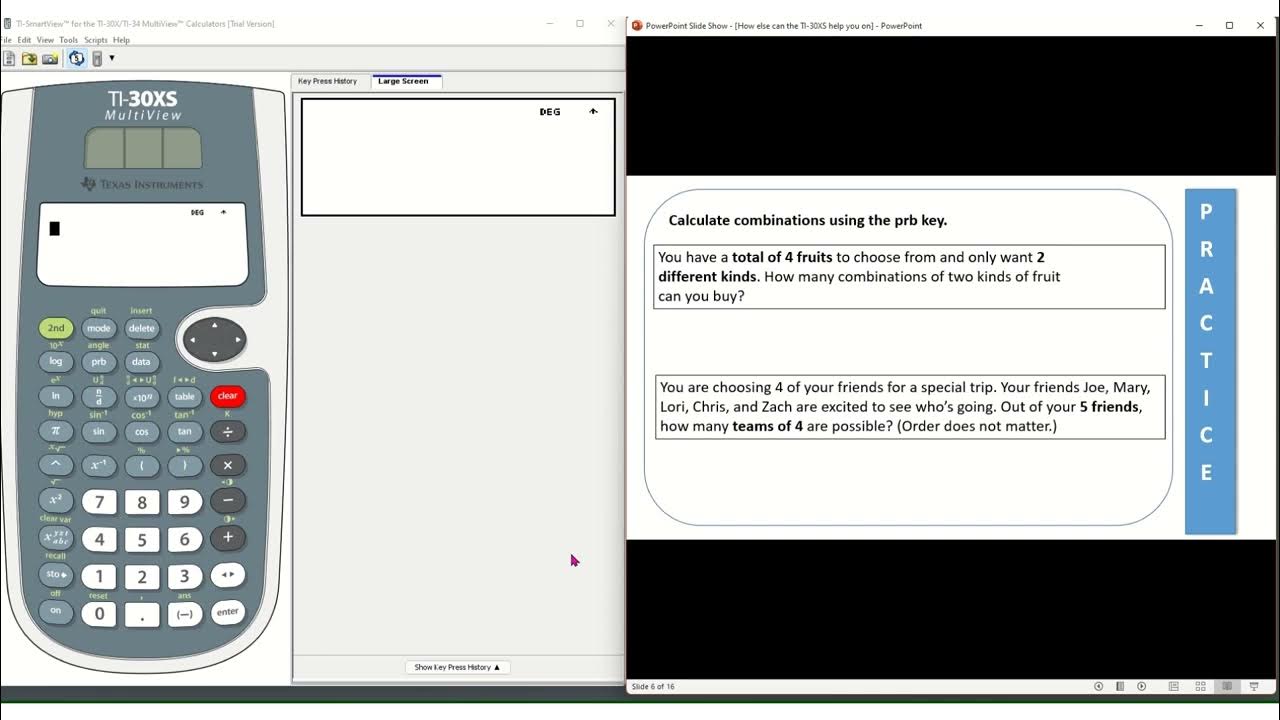This screenshot has height=720, width=1280.
Task: Click the number 9 key
Action: [185, 503]
